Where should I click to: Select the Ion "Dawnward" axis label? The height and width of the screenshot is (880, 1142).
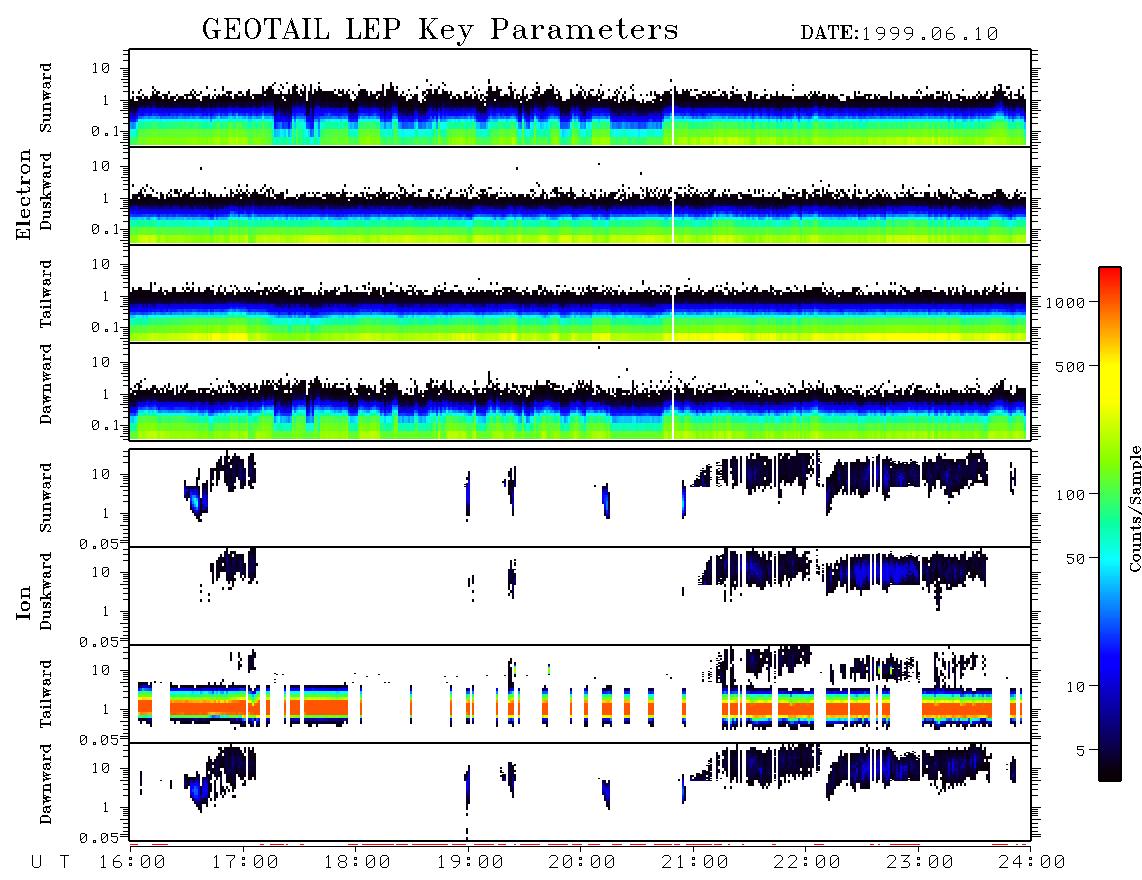click(46, 784)
